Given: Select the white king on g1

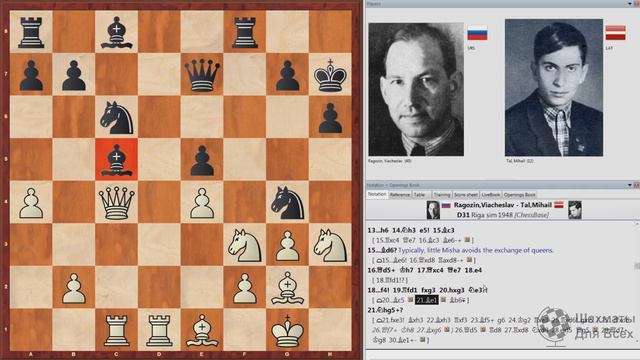Looking at the screenshot, I should click(x=288, y=330).
